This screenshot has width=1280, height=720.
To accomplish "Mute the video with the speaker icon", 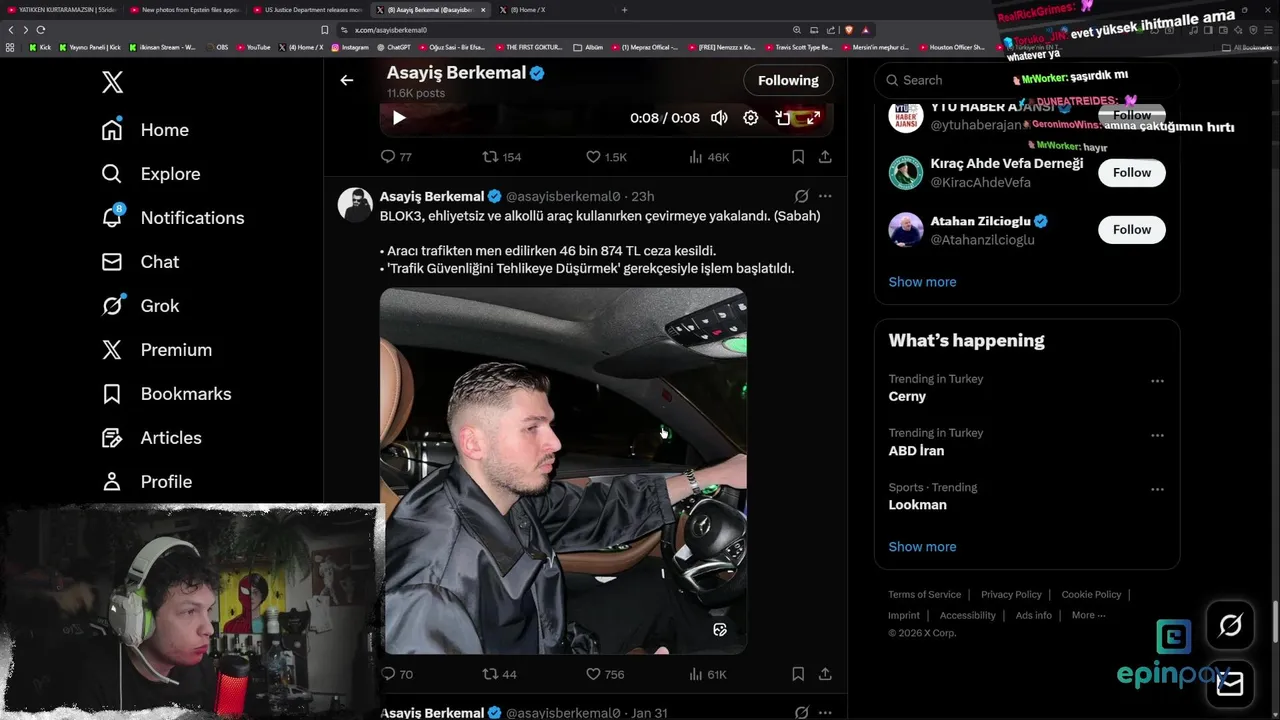I will [x=719, y=118].
